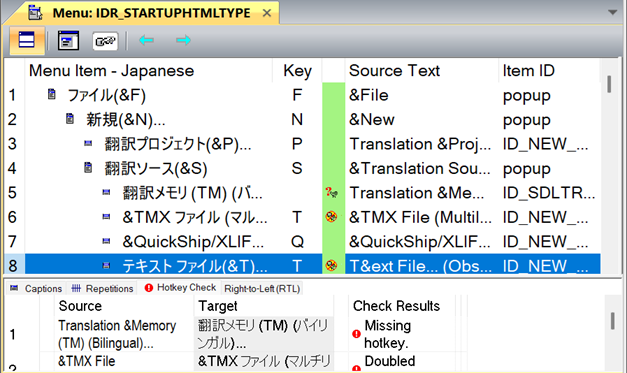Click the ID_SDLTR... item ID cell
Screen dimensions: 627x373
tap(549, 193)
